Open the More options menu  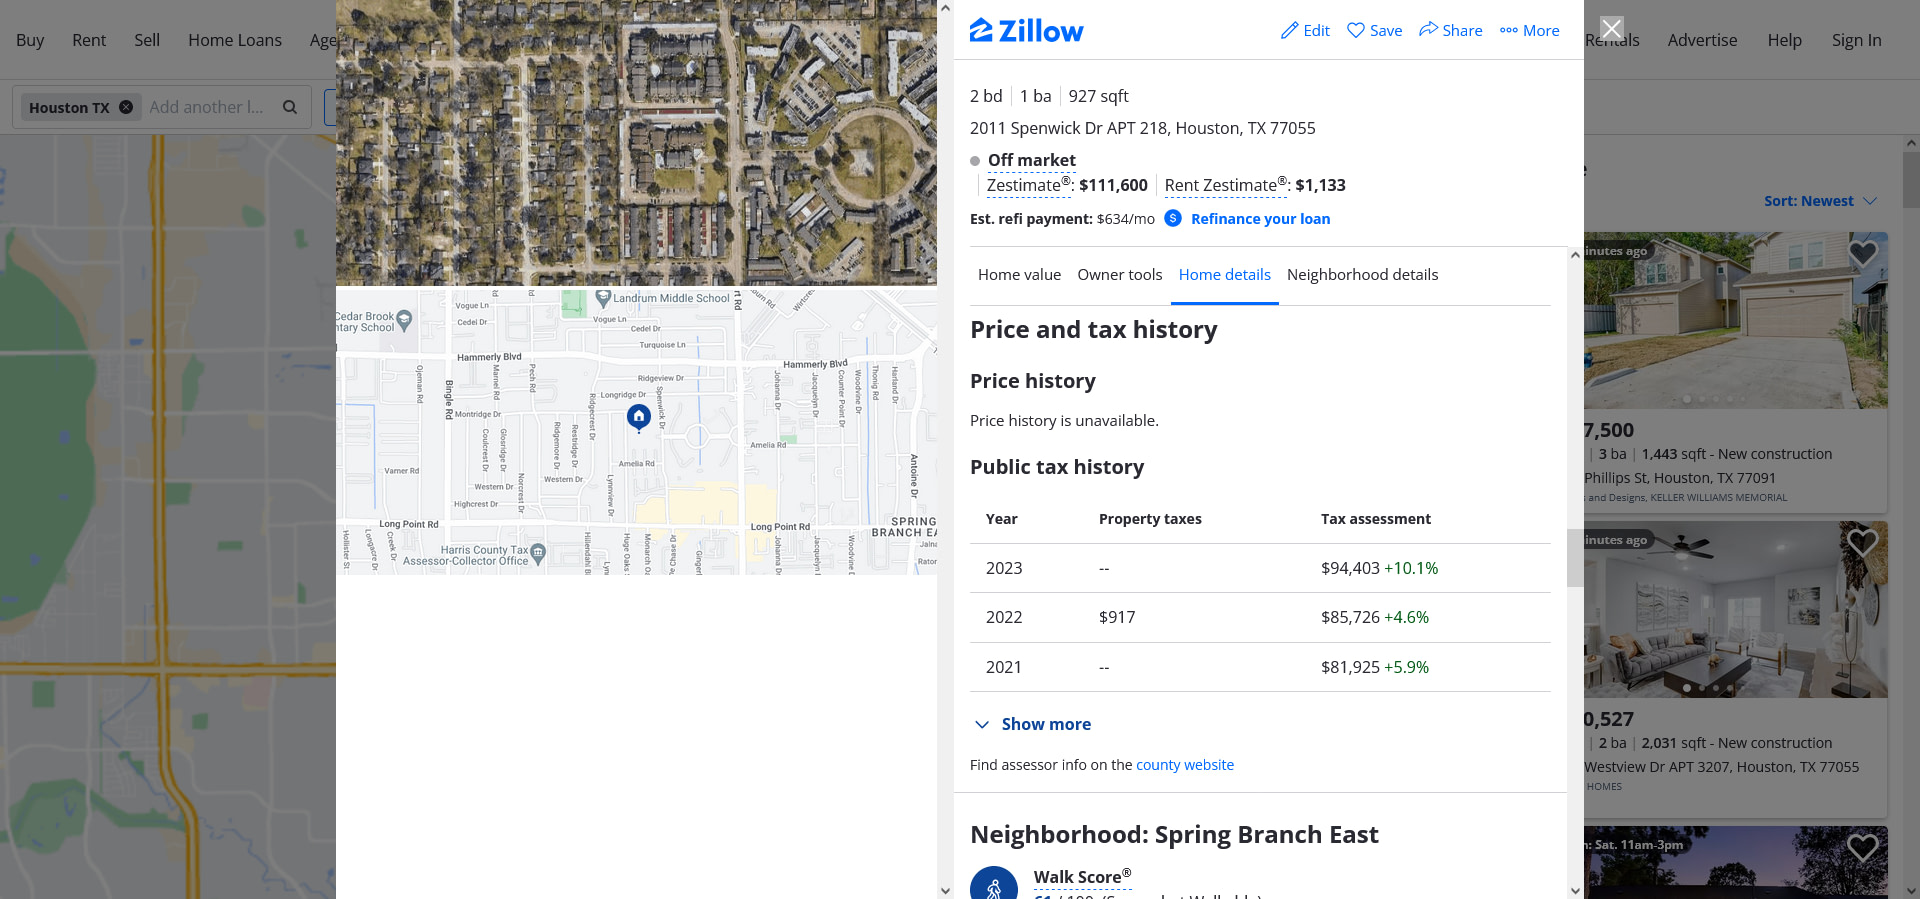[1529, 30]
